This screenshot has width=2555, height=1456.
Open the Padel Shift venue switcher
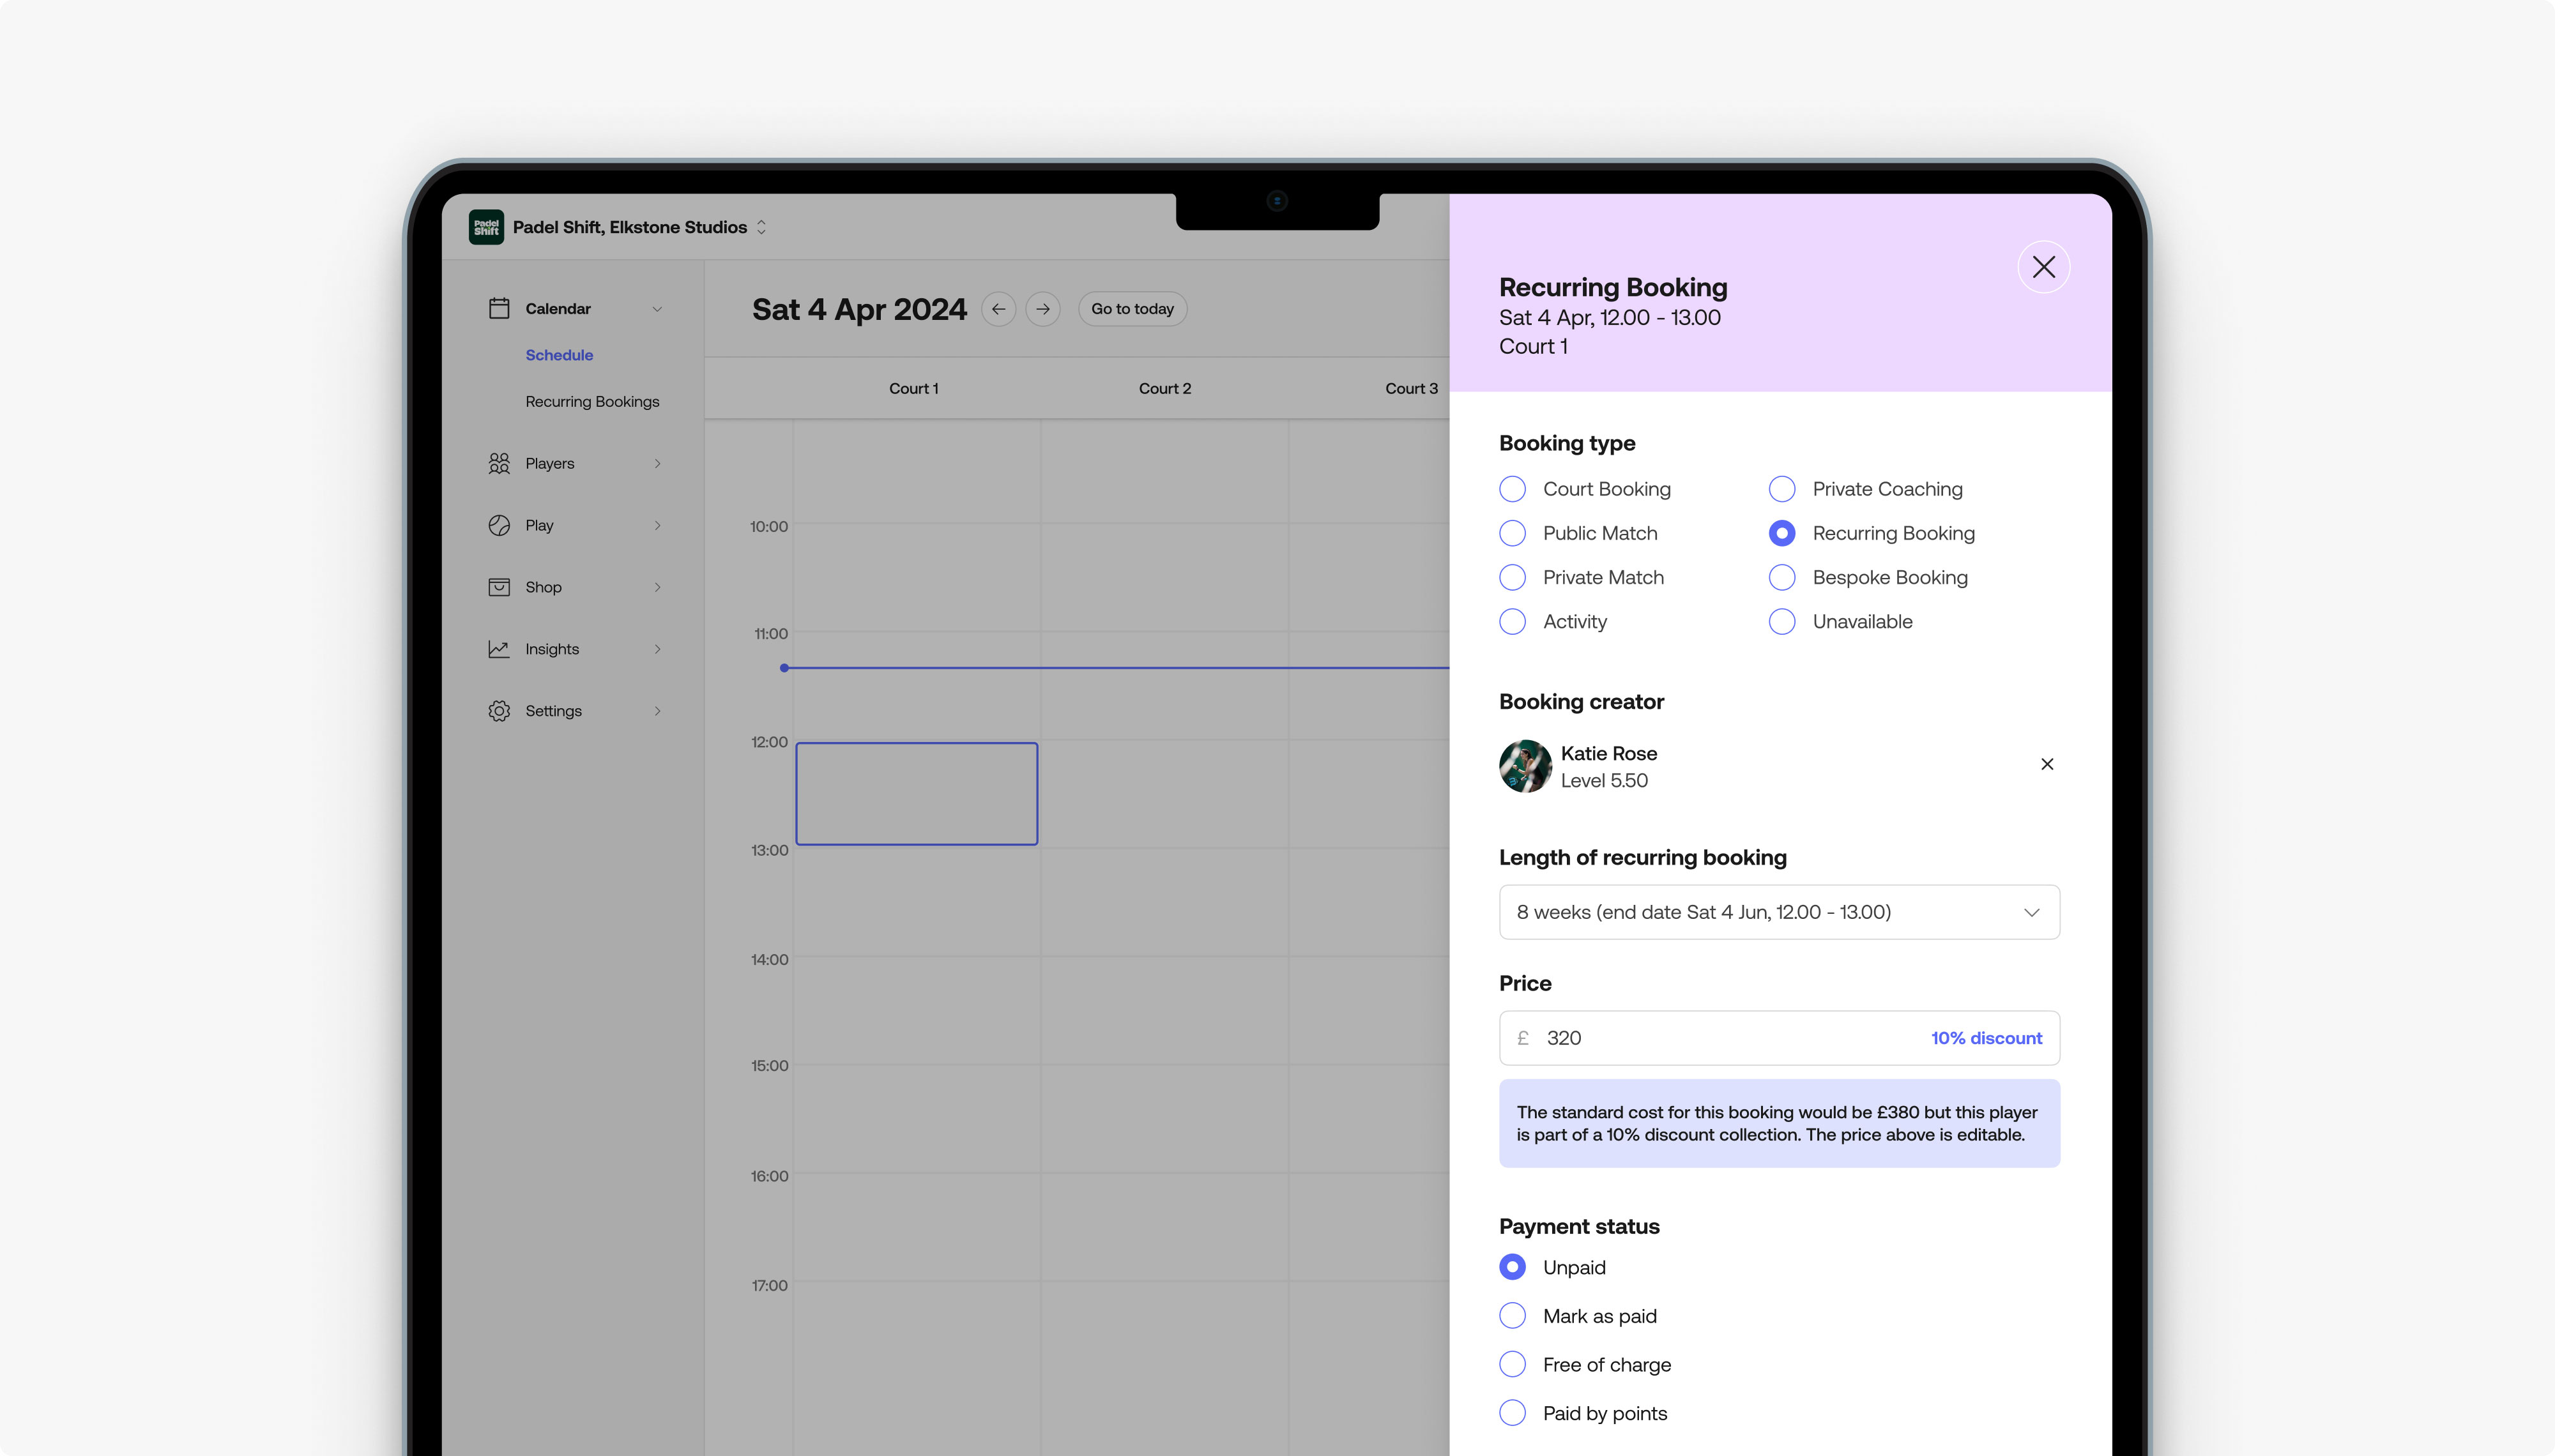[x=761, y=227]
